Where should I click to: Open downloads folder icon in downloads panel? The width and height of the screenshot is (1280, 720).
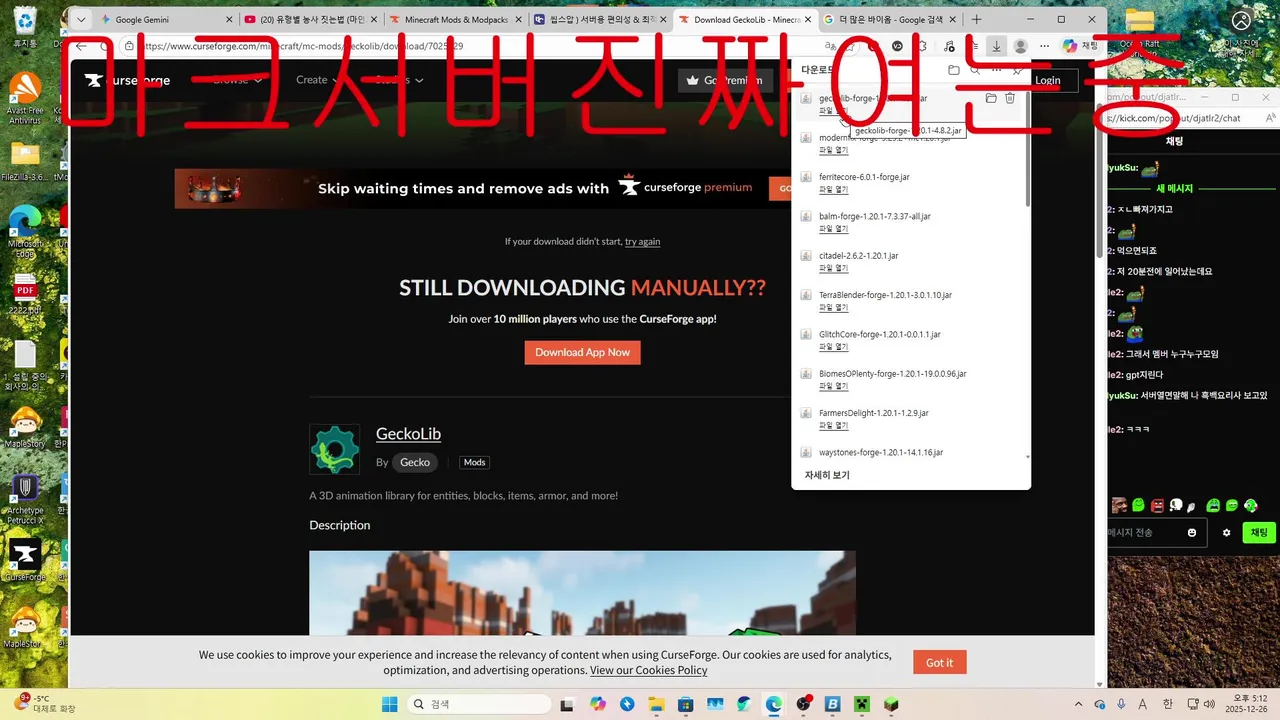point(954,70)
